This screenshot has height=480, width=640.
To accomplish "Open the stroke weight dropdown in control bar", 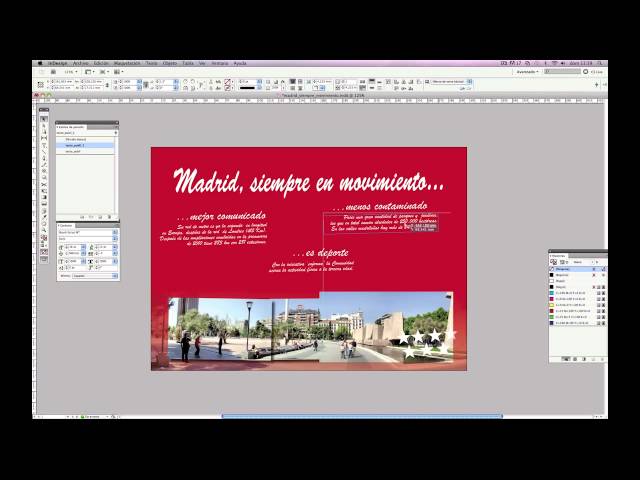I will click(x=259, y=82).
